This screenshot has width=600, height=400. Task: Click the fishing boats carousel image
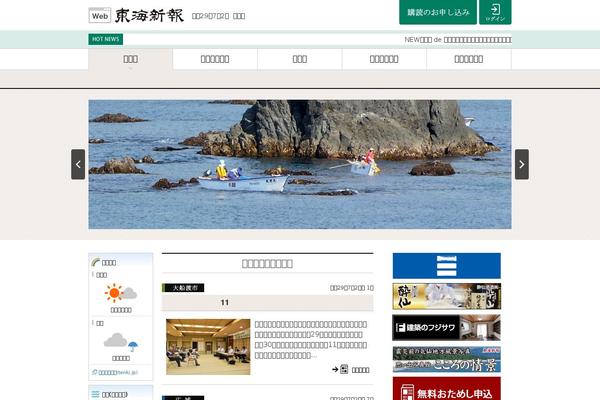pos(300,164)
